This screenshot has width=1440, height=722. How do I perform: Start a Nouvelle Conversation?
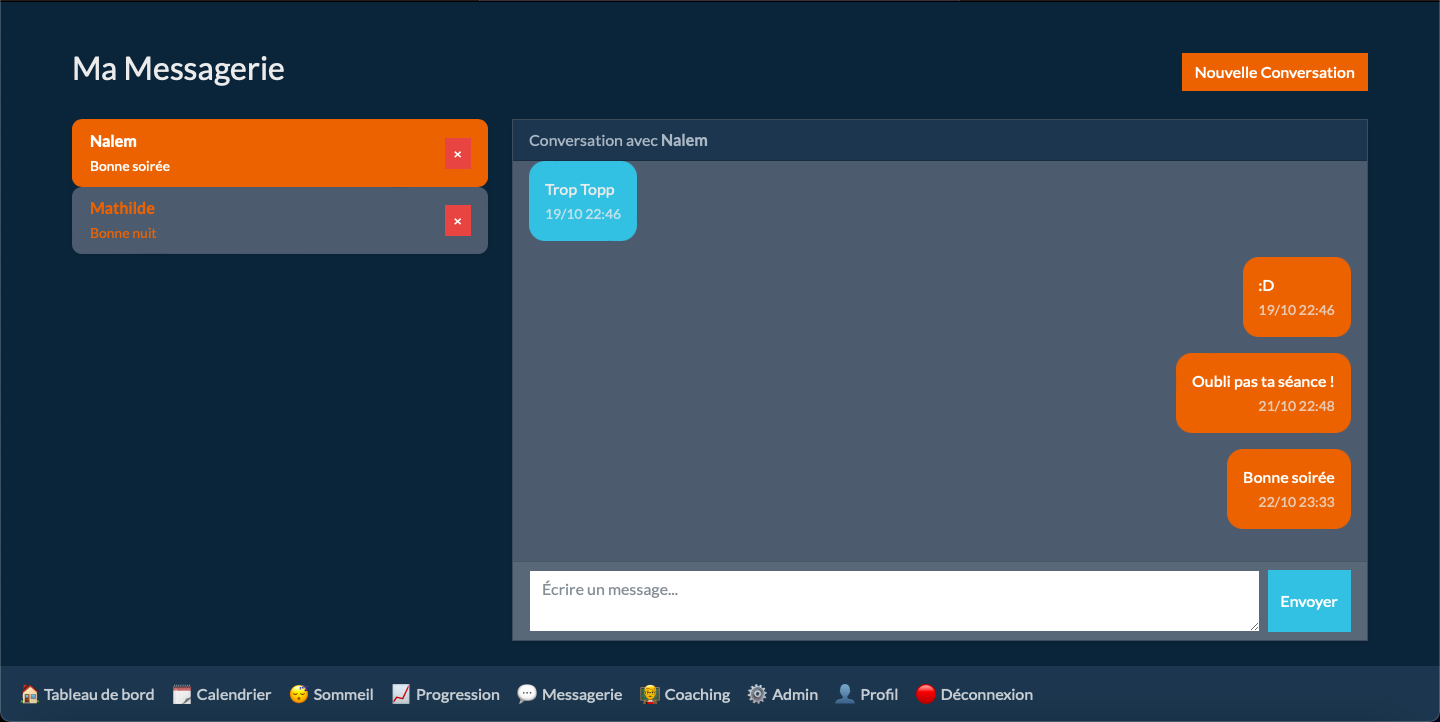1274,72
